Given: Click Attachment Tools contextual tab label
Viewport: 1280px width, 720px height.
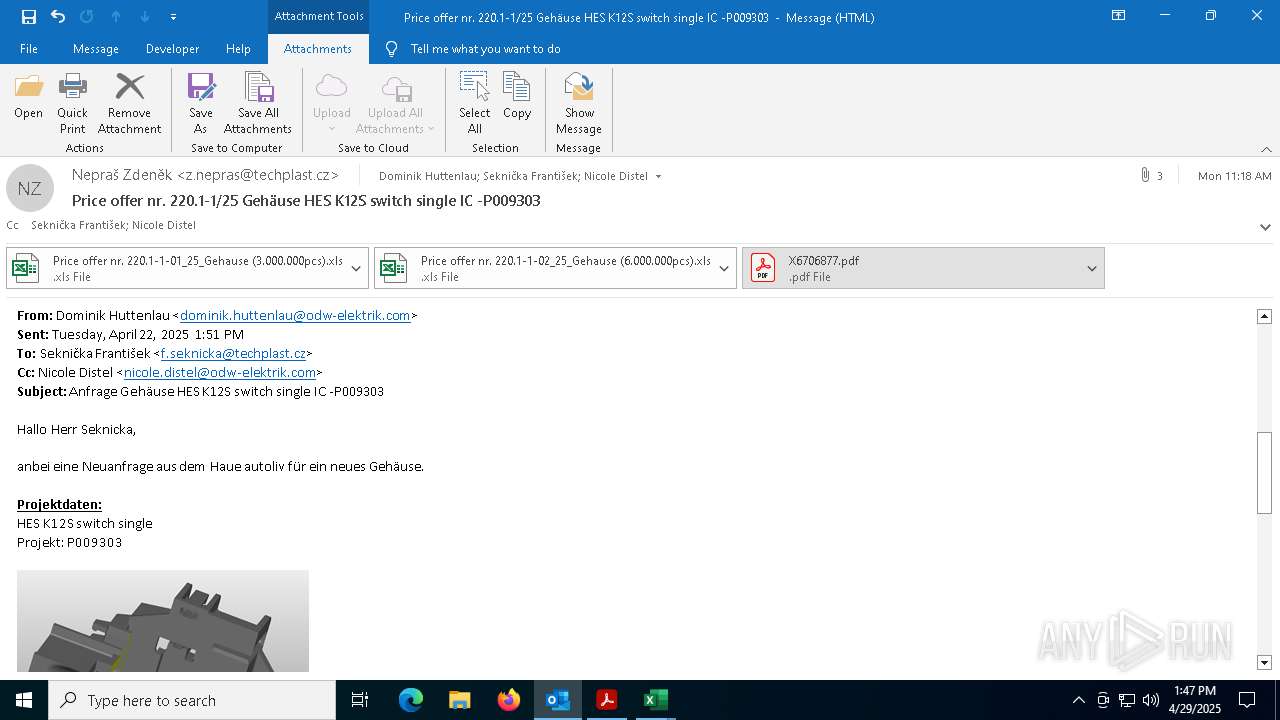Looking at the screenshot, I should click(319, 16).
